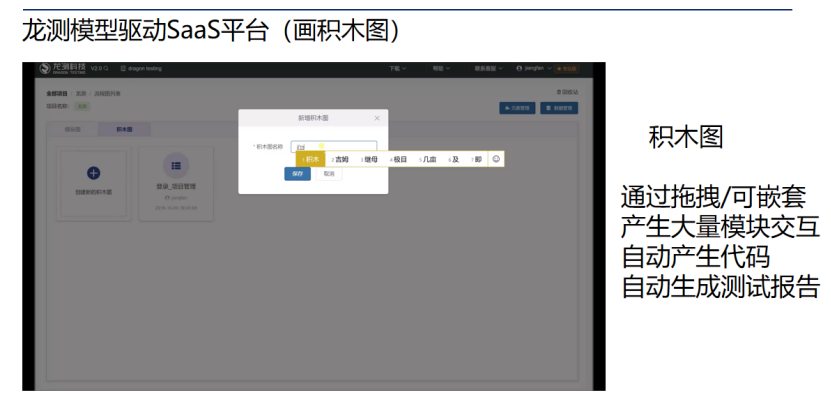Click the 元素管理 blue button
The image size is (831, 402).
[x=517, y=108]
